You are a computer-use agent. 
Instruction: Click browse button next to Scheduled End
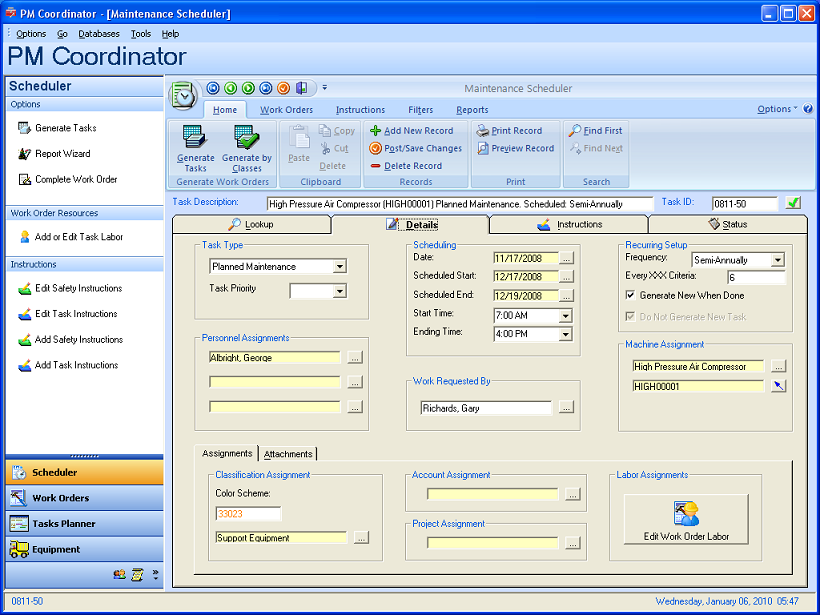pos(566,295)
